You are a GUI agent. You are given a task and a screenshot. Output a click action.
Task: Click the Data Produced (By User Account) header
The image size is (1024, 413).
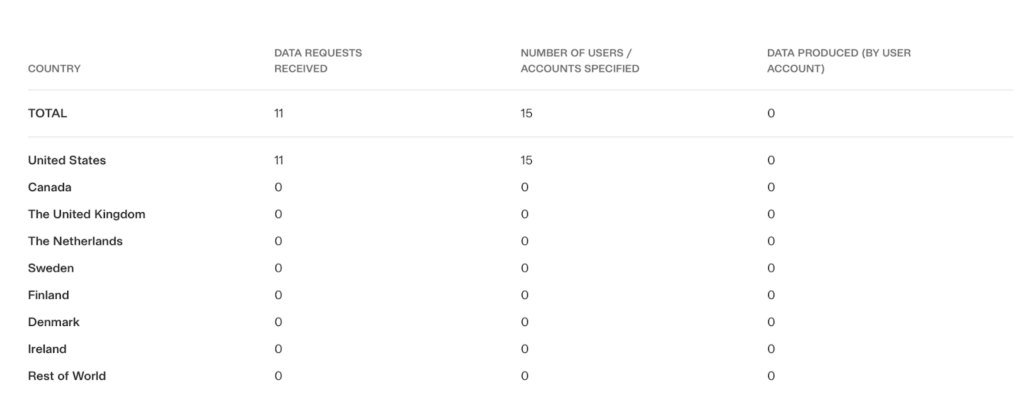pos(838,60)
